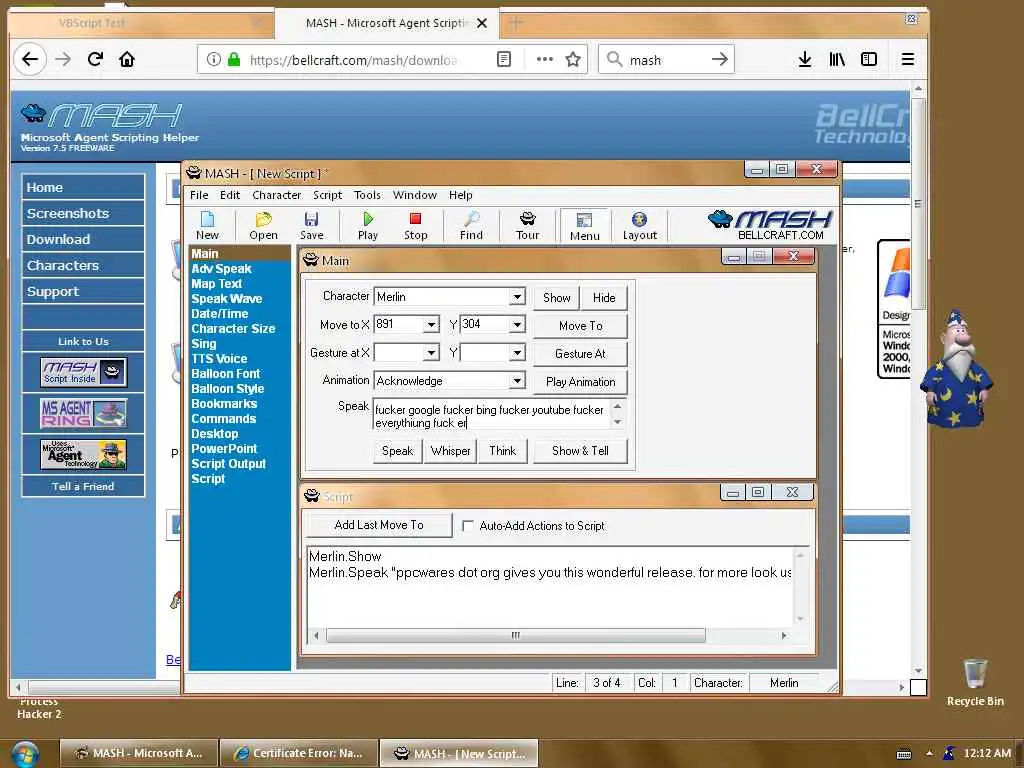The height and width of the screenshot is (768, 1024).
Task: Click the Move To button
Action: tap(581, 326)
